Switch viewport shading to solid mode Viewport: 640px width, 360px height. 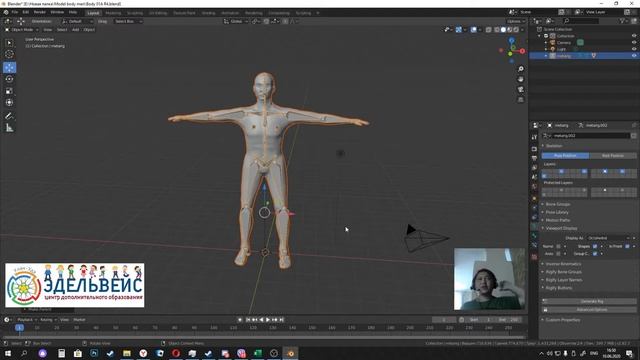pos(503,29)
